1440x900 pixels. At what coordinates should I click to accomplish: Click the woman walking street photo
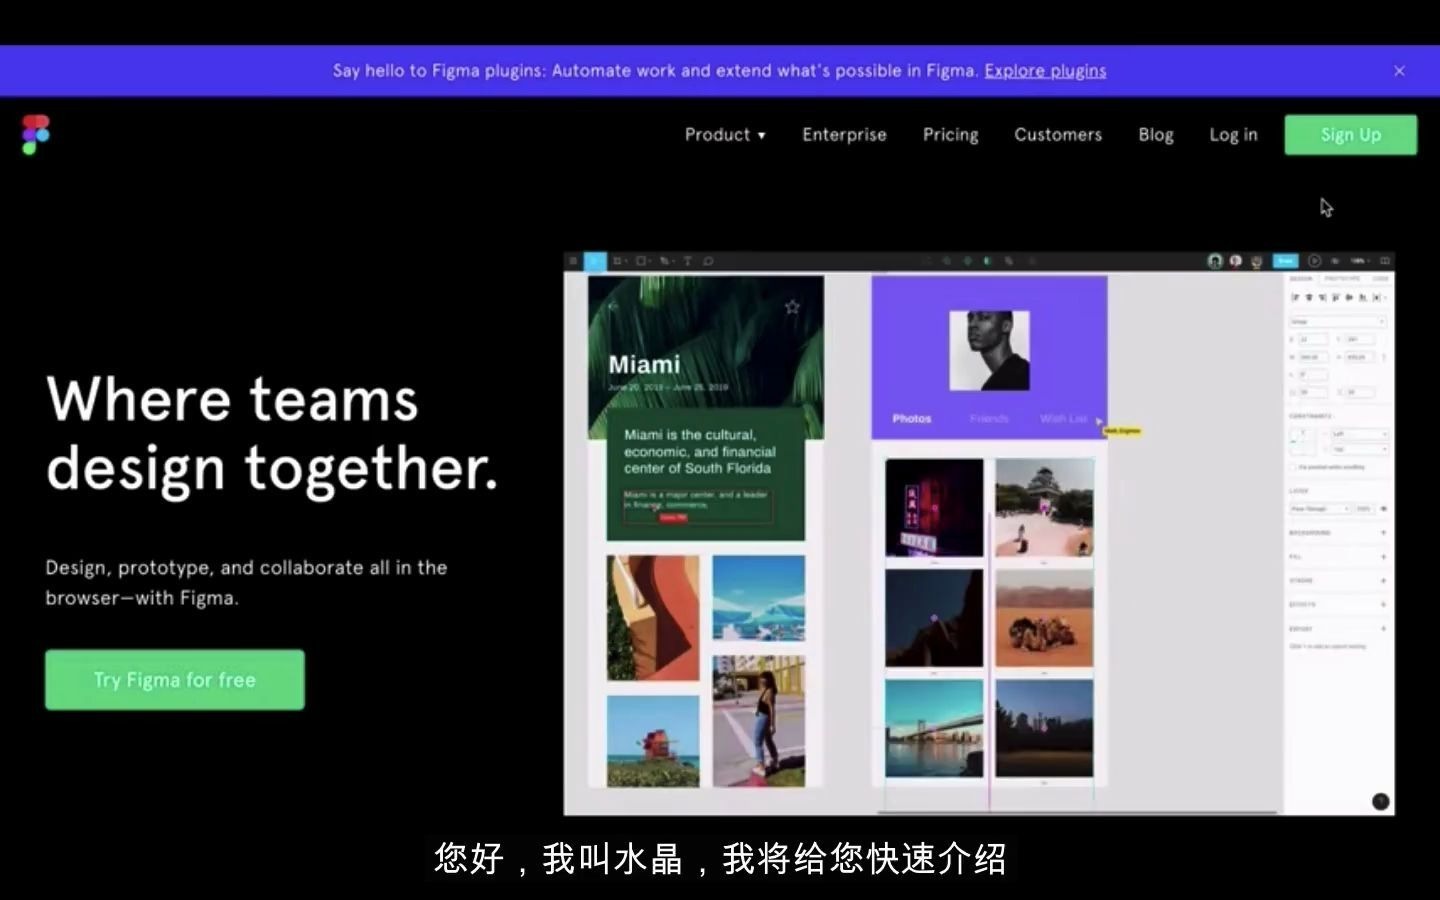[759, 721]
